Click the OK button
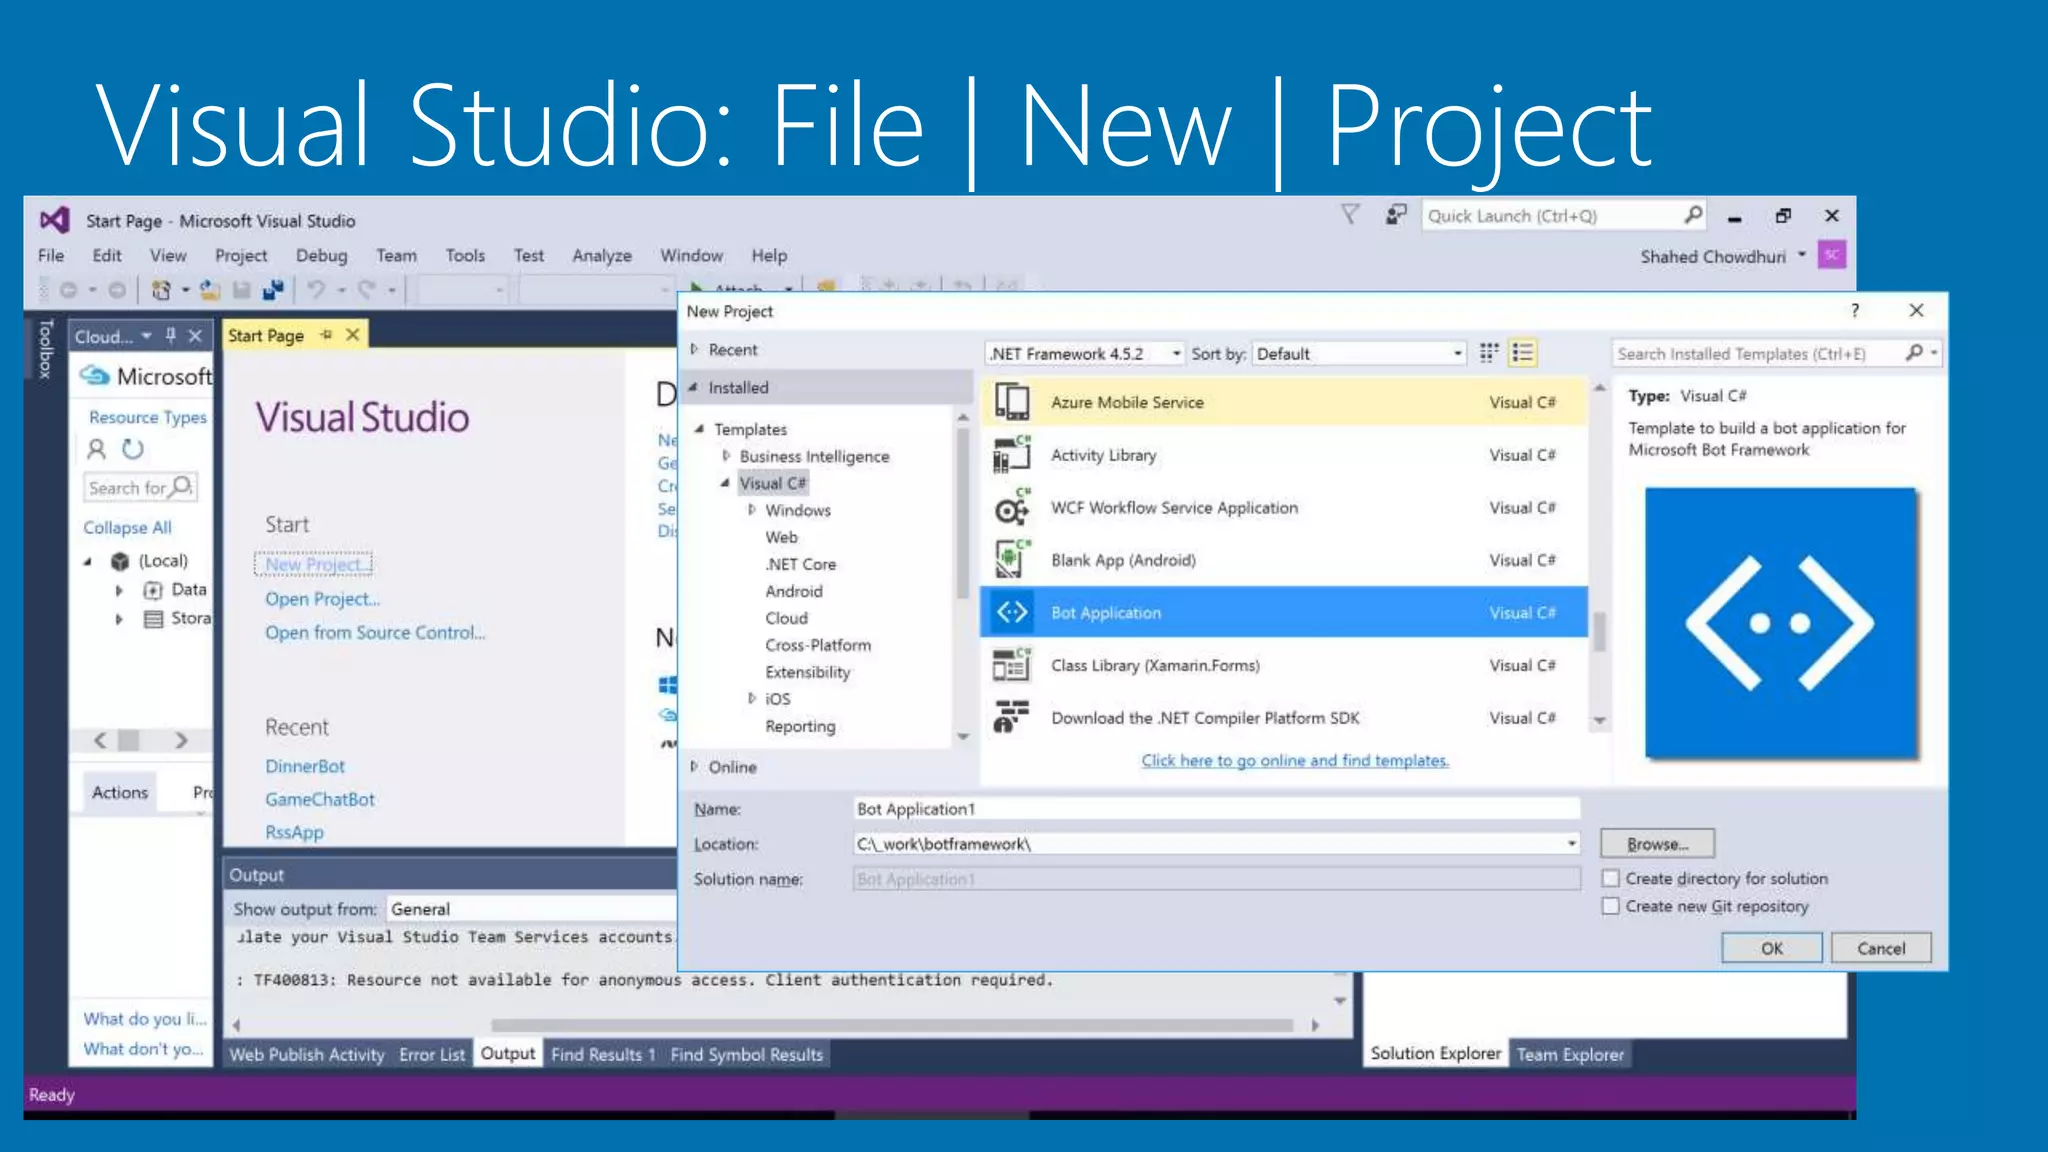 [x=1772, y=948]
